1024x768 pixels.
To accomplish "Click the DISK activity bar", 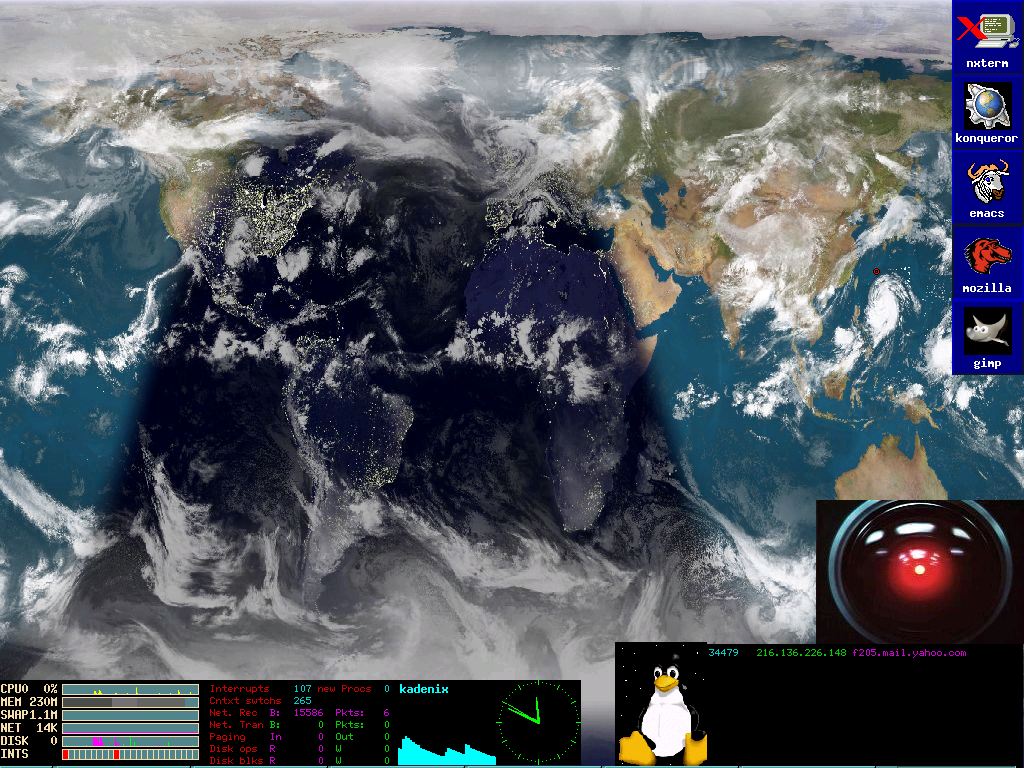I will (130, 741).
